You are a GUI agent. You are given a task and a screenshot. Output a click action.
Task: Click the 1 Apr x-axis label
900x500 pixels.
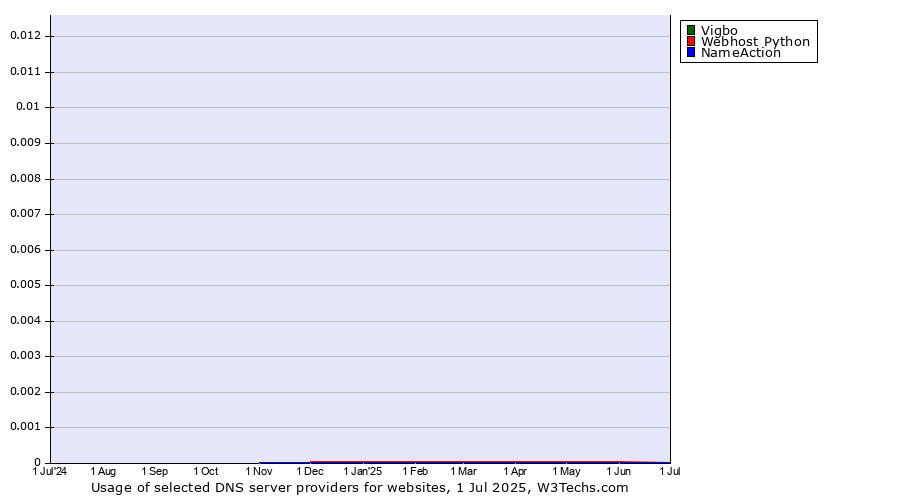[515, 471]
